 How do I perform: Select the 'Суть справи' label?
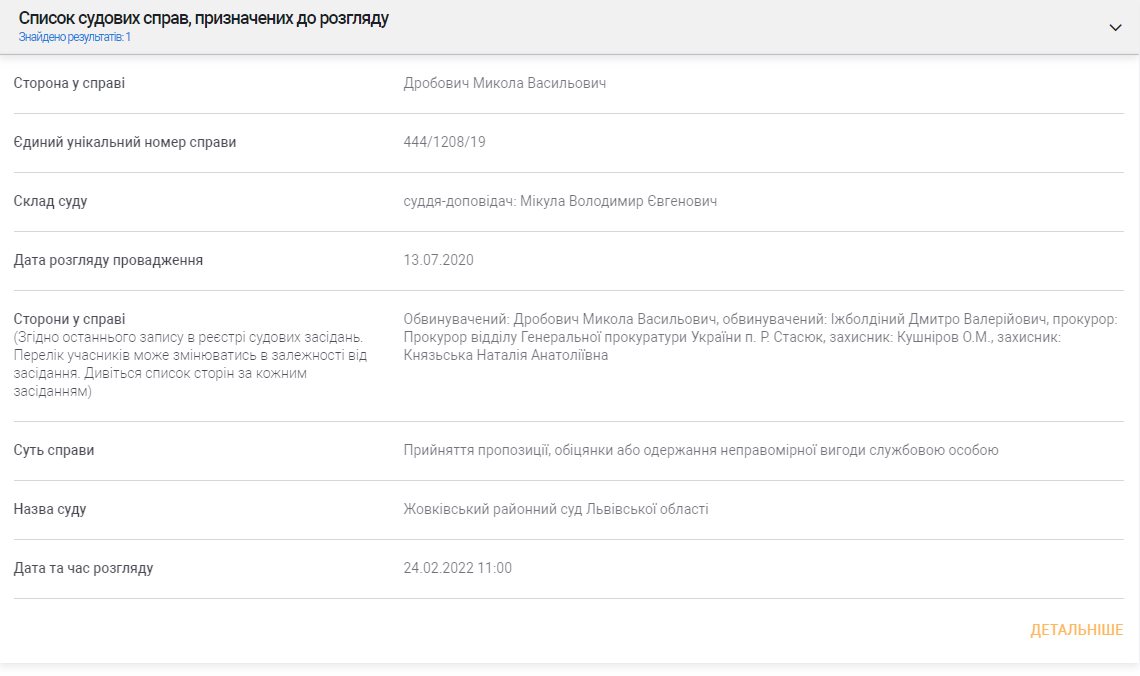pyautogui.click(x=54, y=450)
